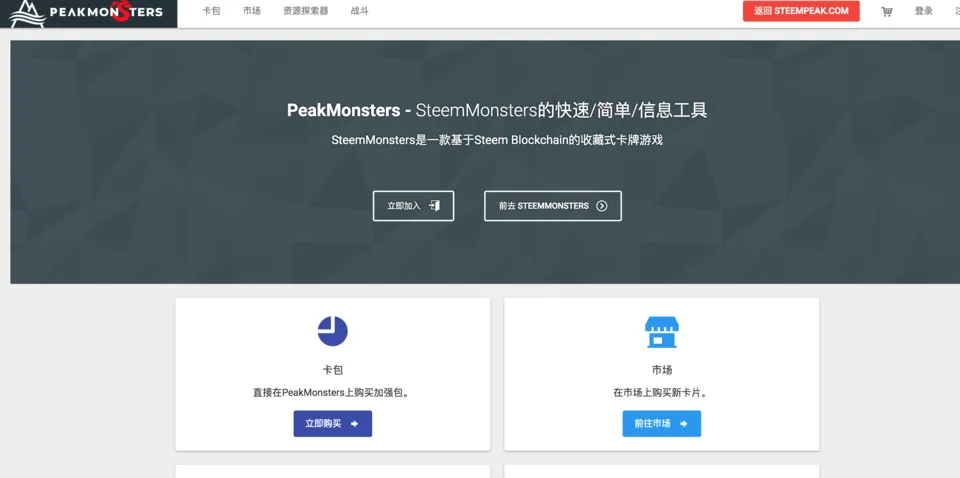Open the 战斗 menu item
Image resolution: width=960 pixels, height=478 pixels.
(359, 11)
